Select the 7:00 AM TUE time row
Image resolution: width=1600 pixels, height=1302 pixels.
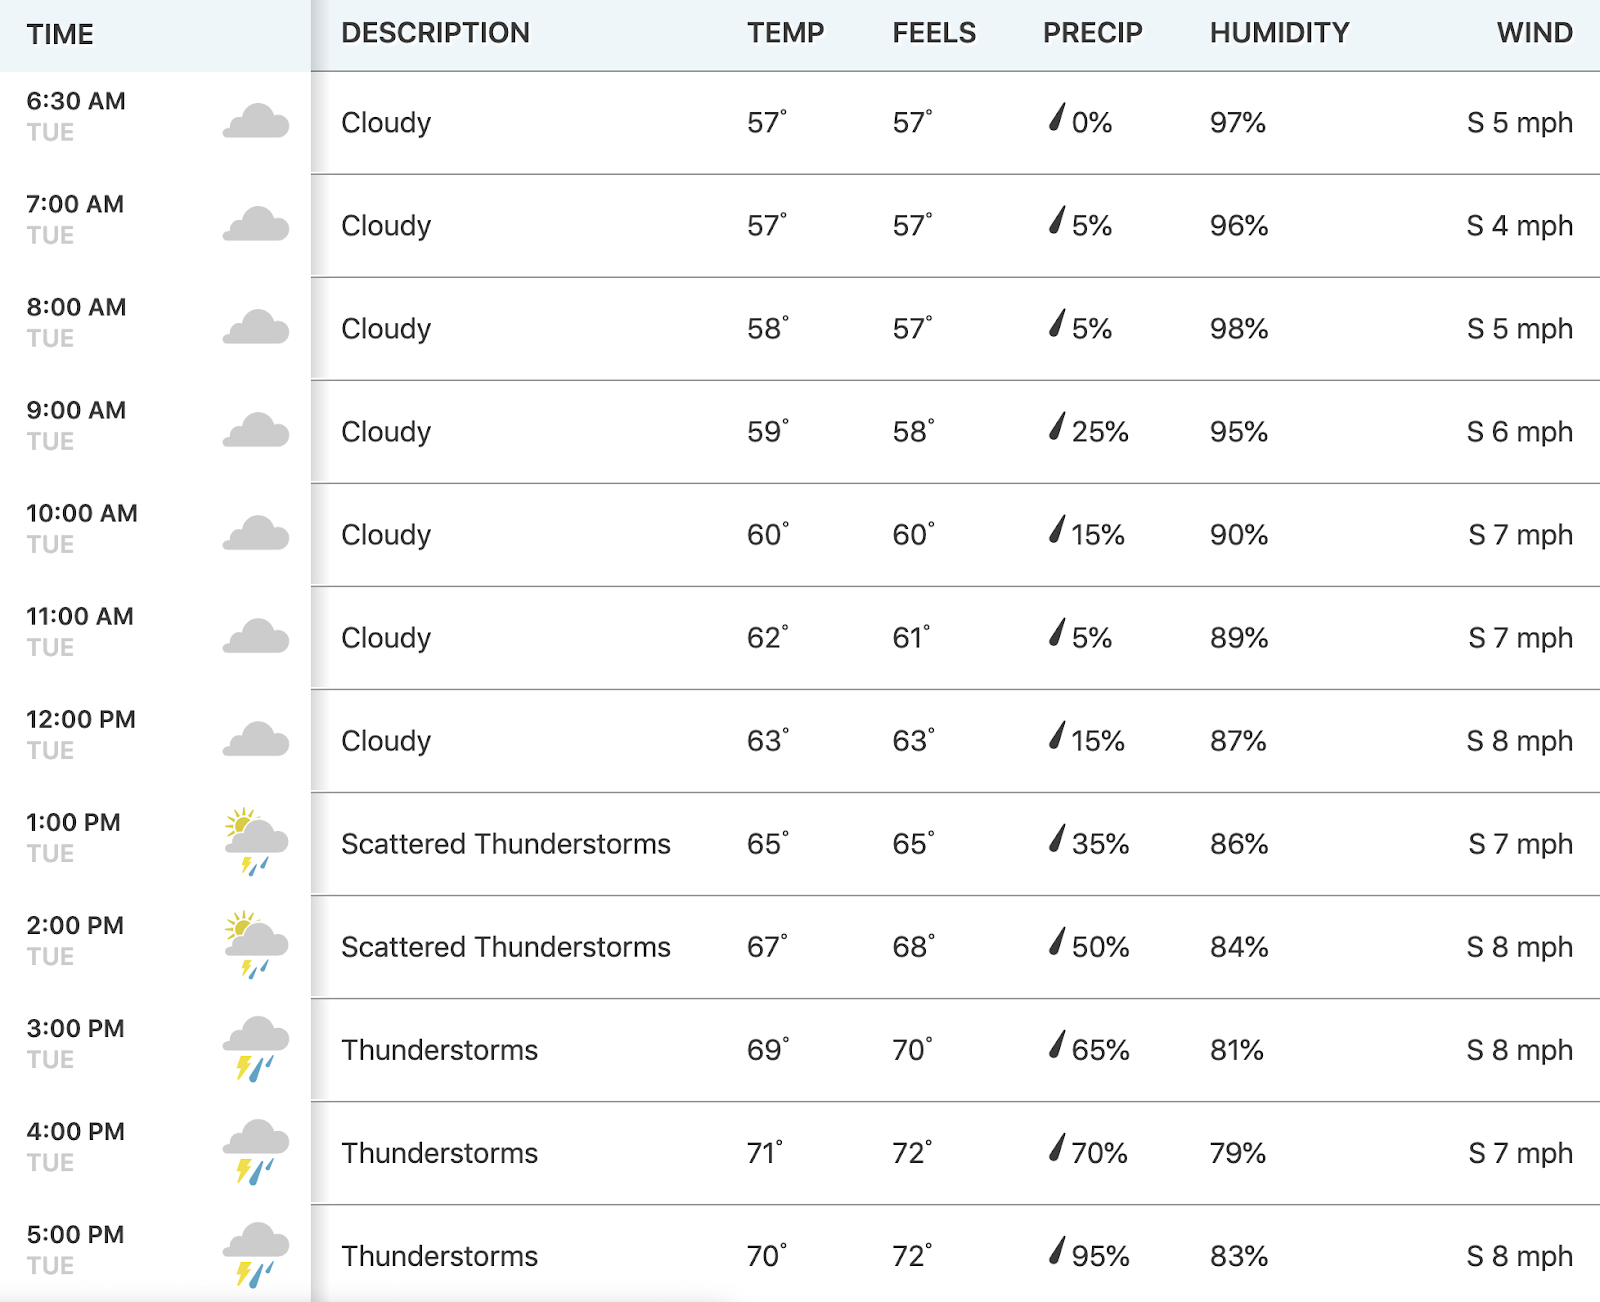[x=155, y=225]
